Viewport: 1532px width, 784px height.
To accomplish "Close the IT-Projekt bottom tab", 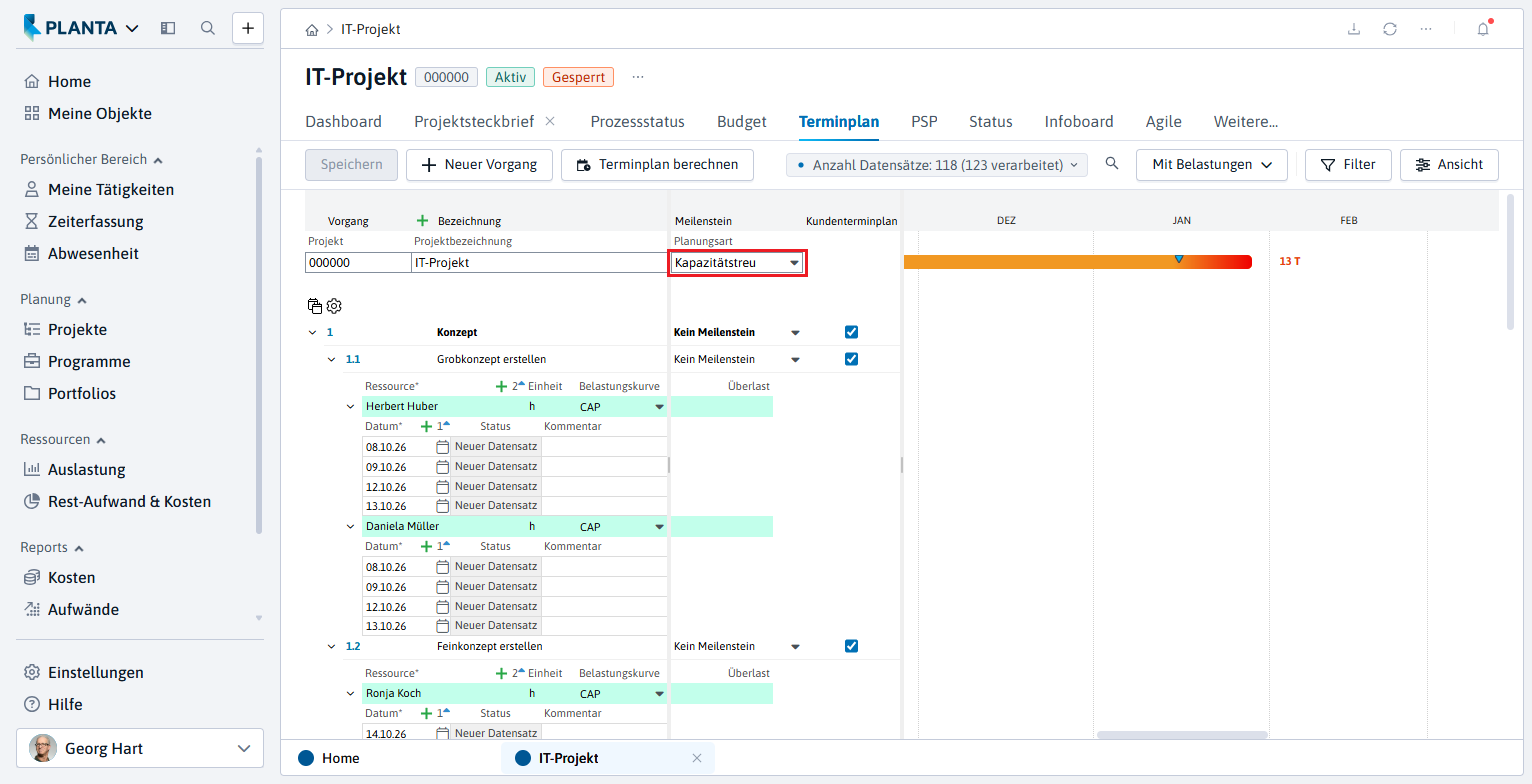I will click(697, 758).
